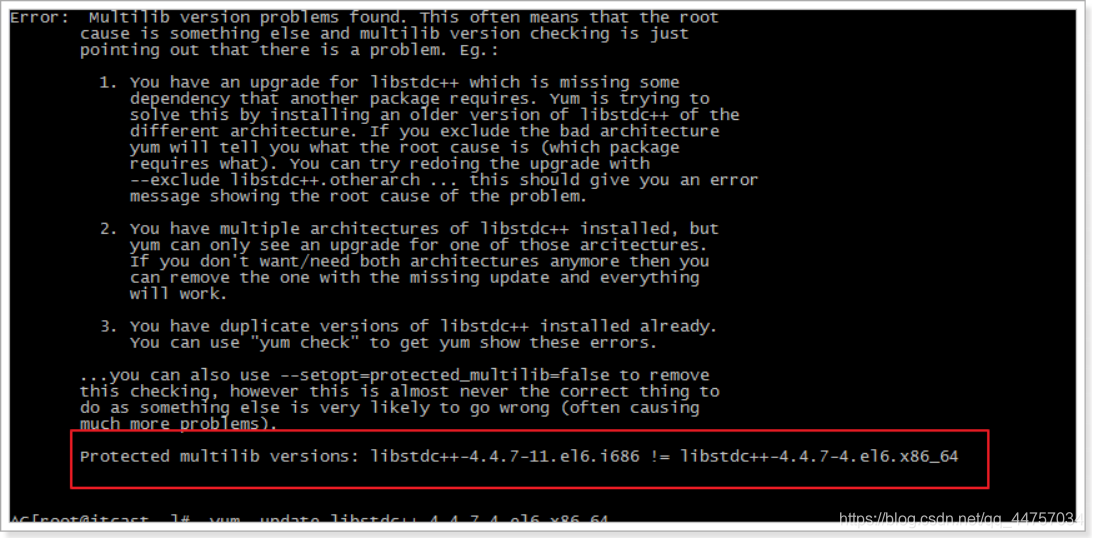
Task: Click the libstdc++-4.4.7-4.el6.x86_64 package name
Action: [x=820, y=457]
